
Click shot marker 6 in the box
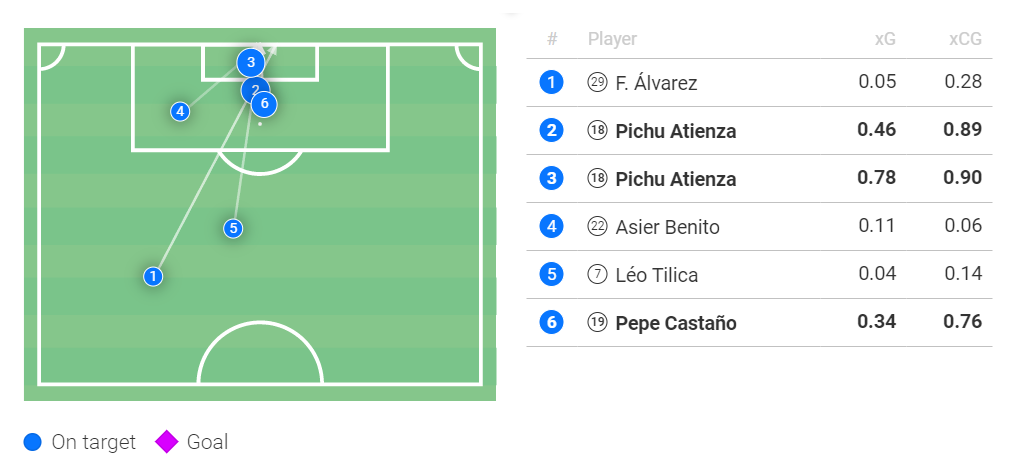(265, 103)
